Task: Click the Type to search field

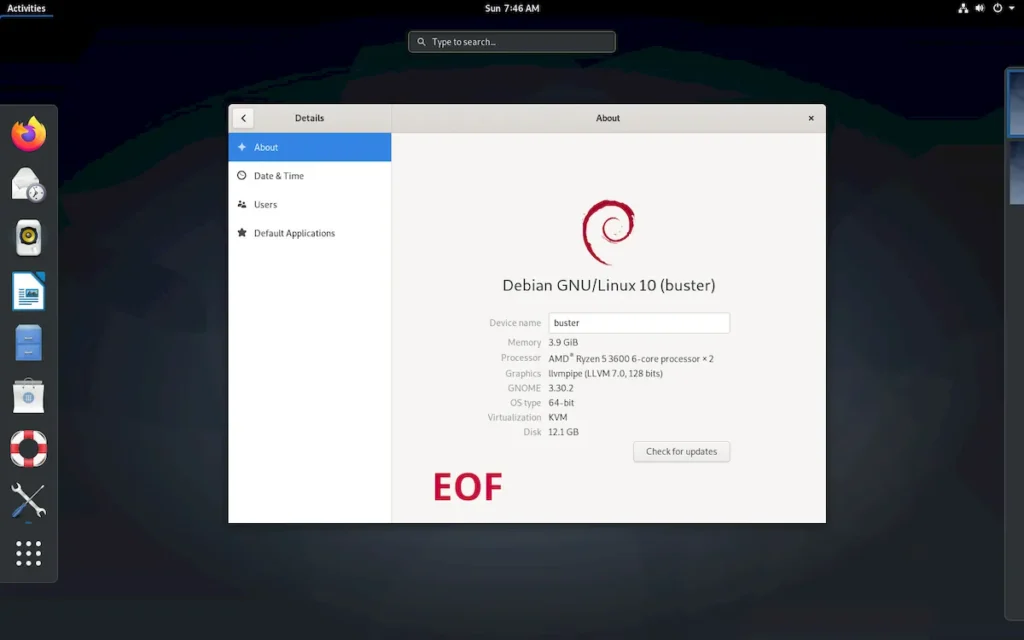Action: pos(512,42)
